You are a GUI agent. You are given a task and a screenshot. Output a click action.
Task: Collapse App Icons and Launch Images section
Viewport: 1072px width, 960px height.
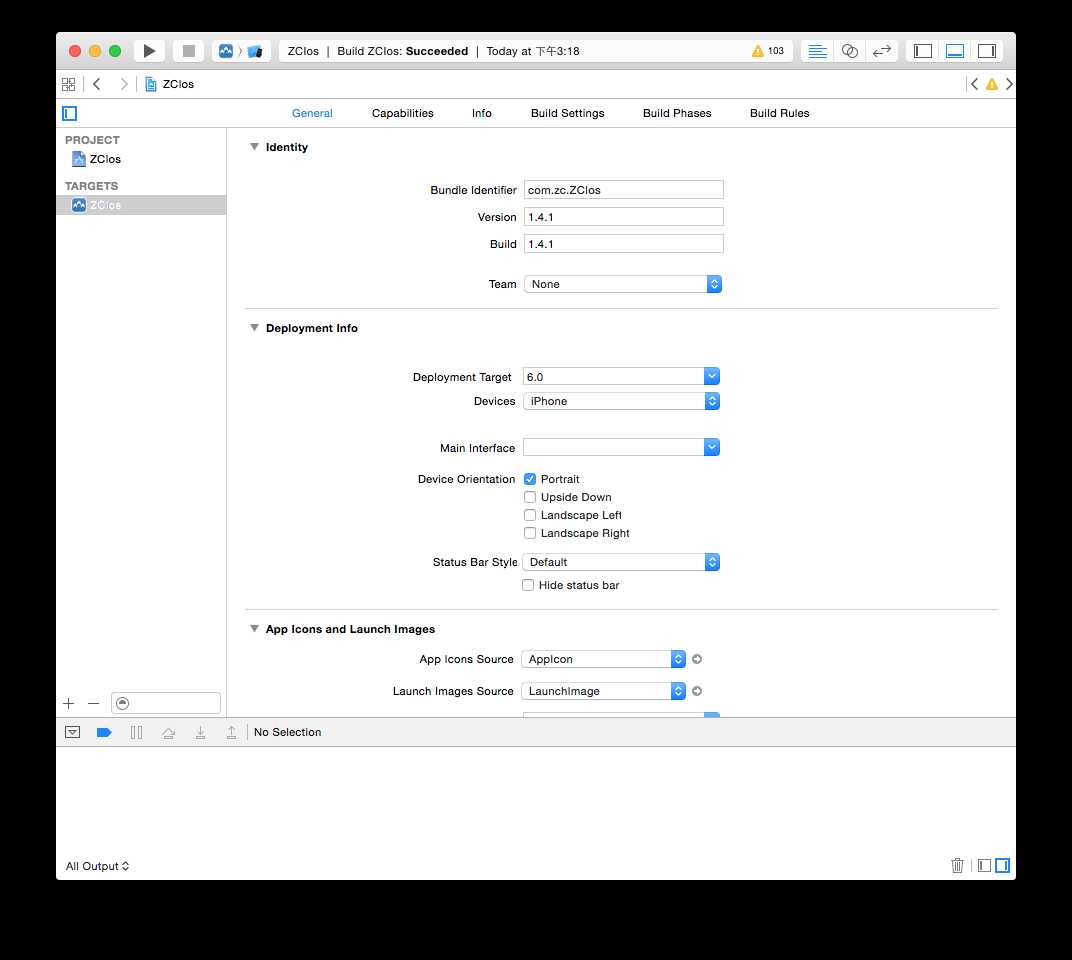pos(254,628)
